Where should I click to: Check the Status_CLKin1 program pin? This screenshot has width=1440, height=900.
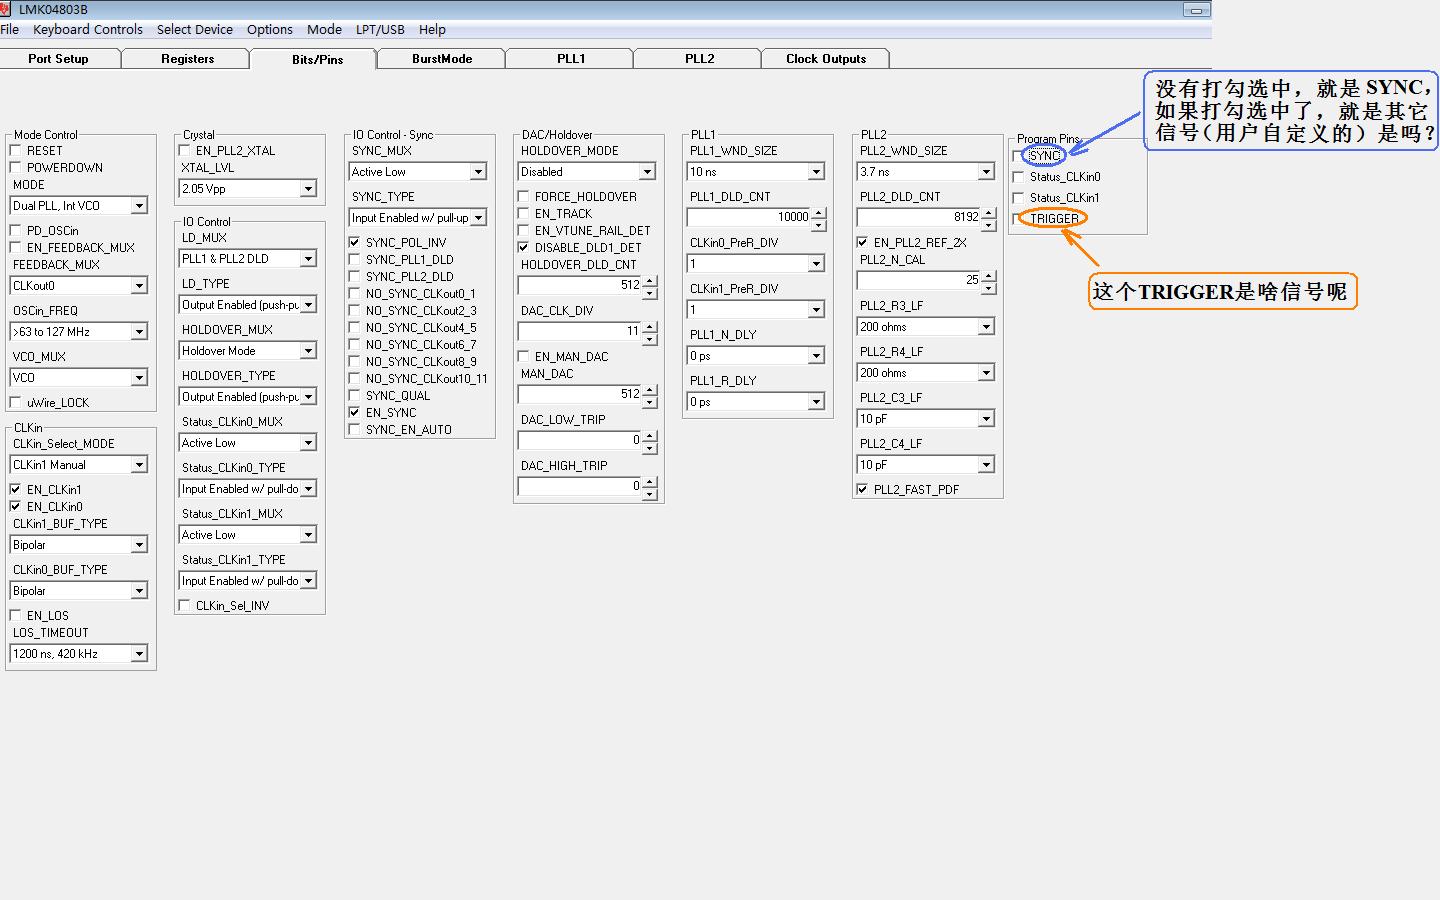1019,198
